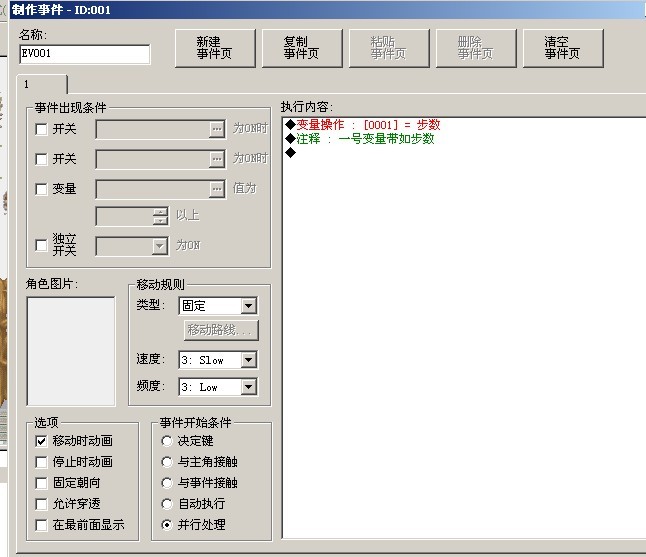This screenshot has width=646, height=557.
Task: Open the 独立开关 dropdown
Action: (x=159, y=246)
